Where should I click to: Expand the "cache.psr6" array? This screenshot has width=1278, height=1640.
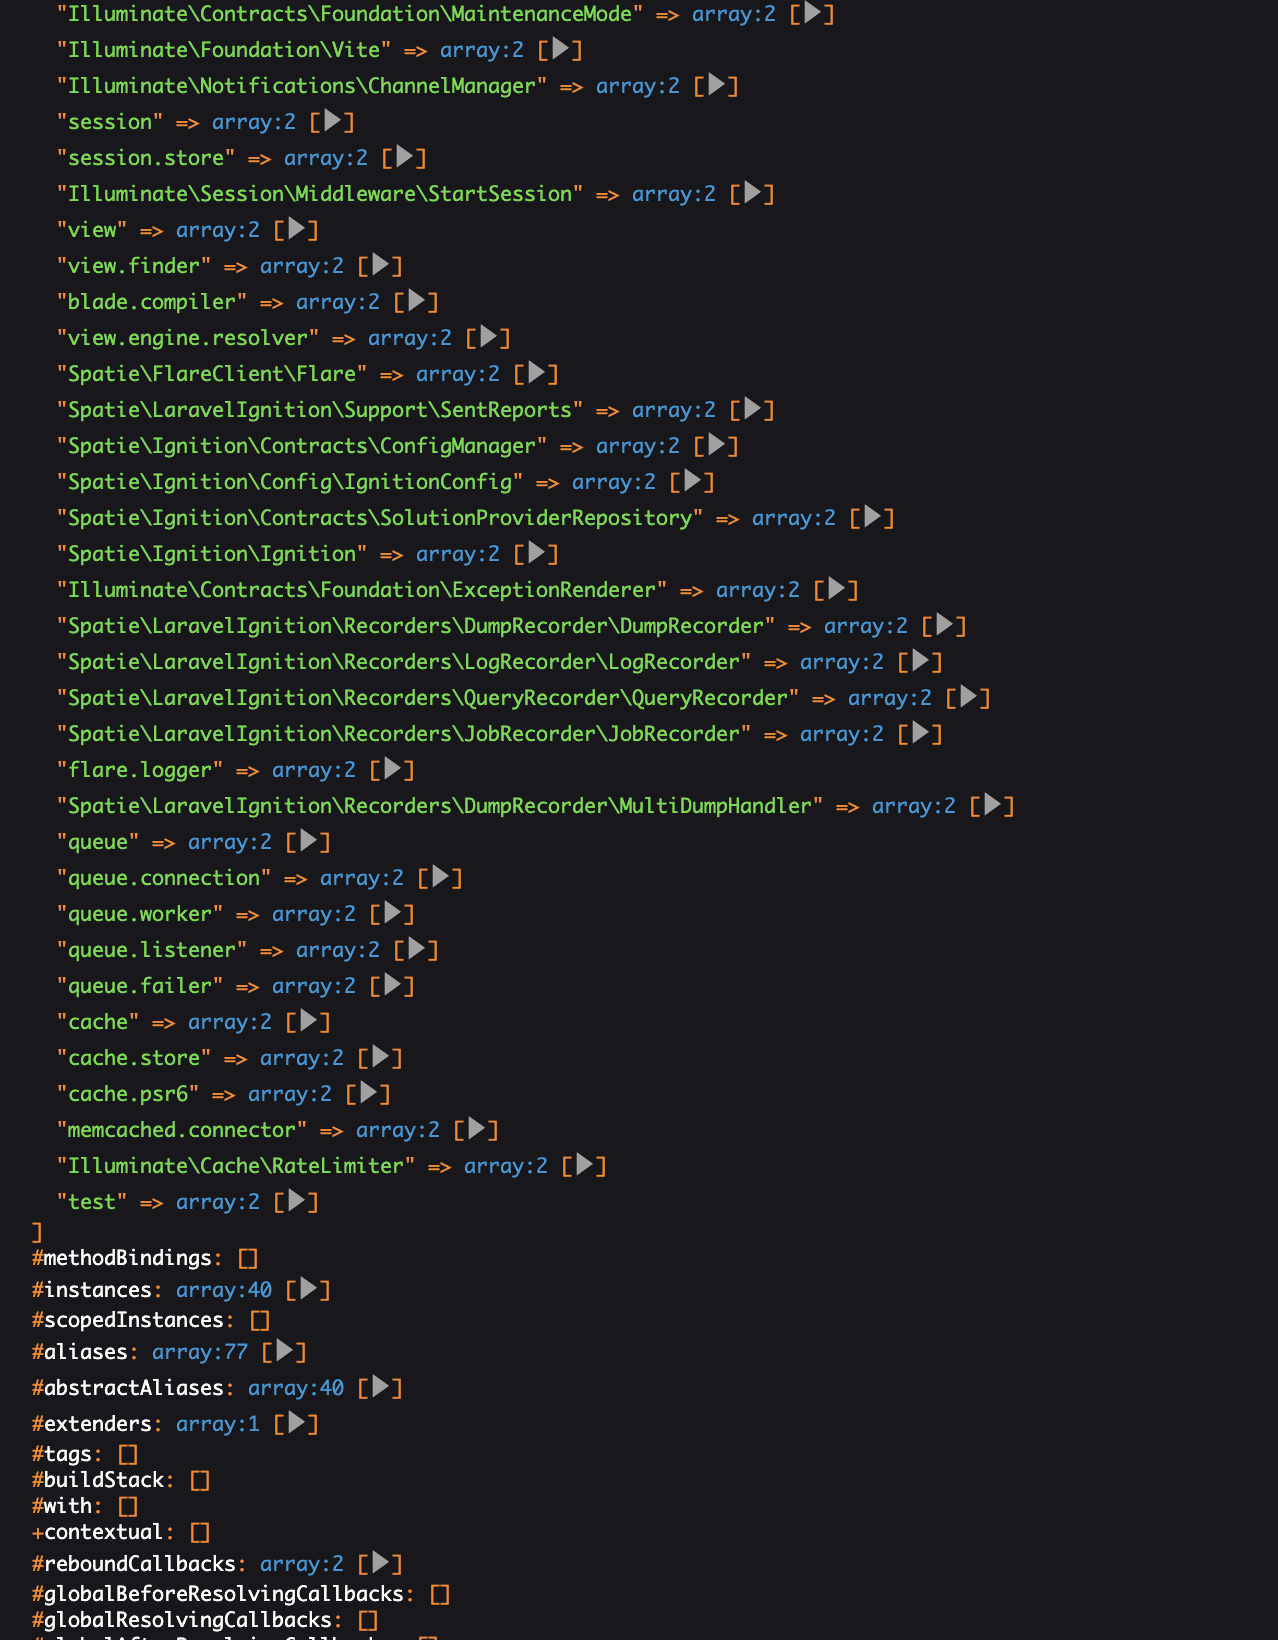369,1094
